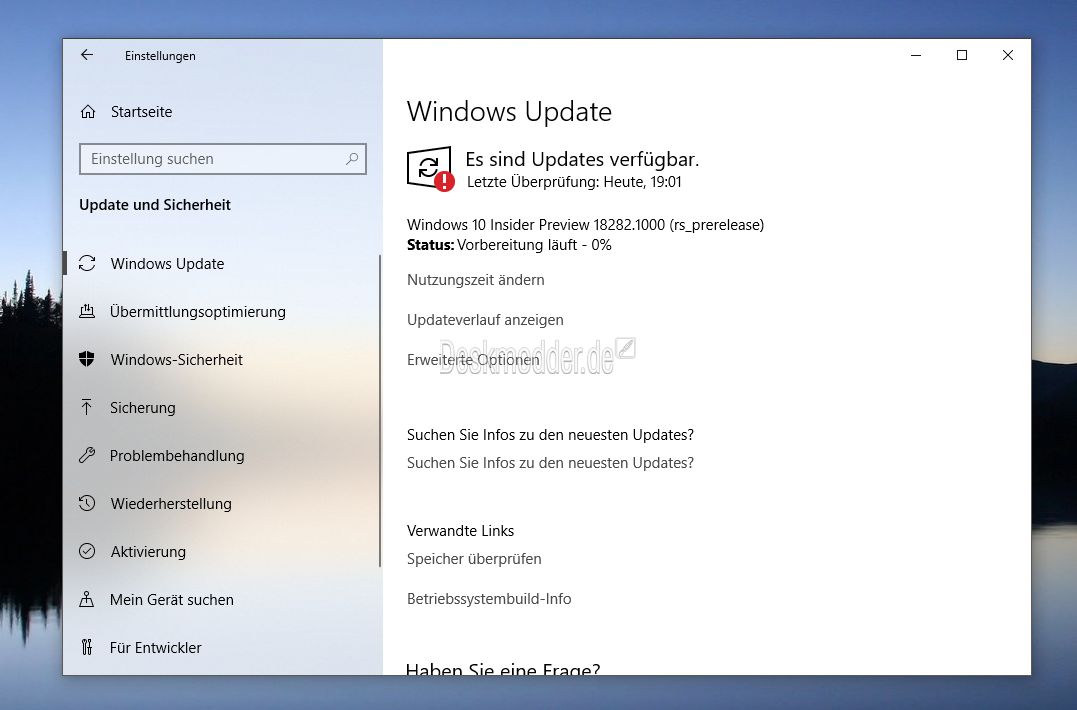Click the 'Einstellungen' window title text
Viewport: 1077px width, 710px height.
pyautogui.click(x=160, y=56)
